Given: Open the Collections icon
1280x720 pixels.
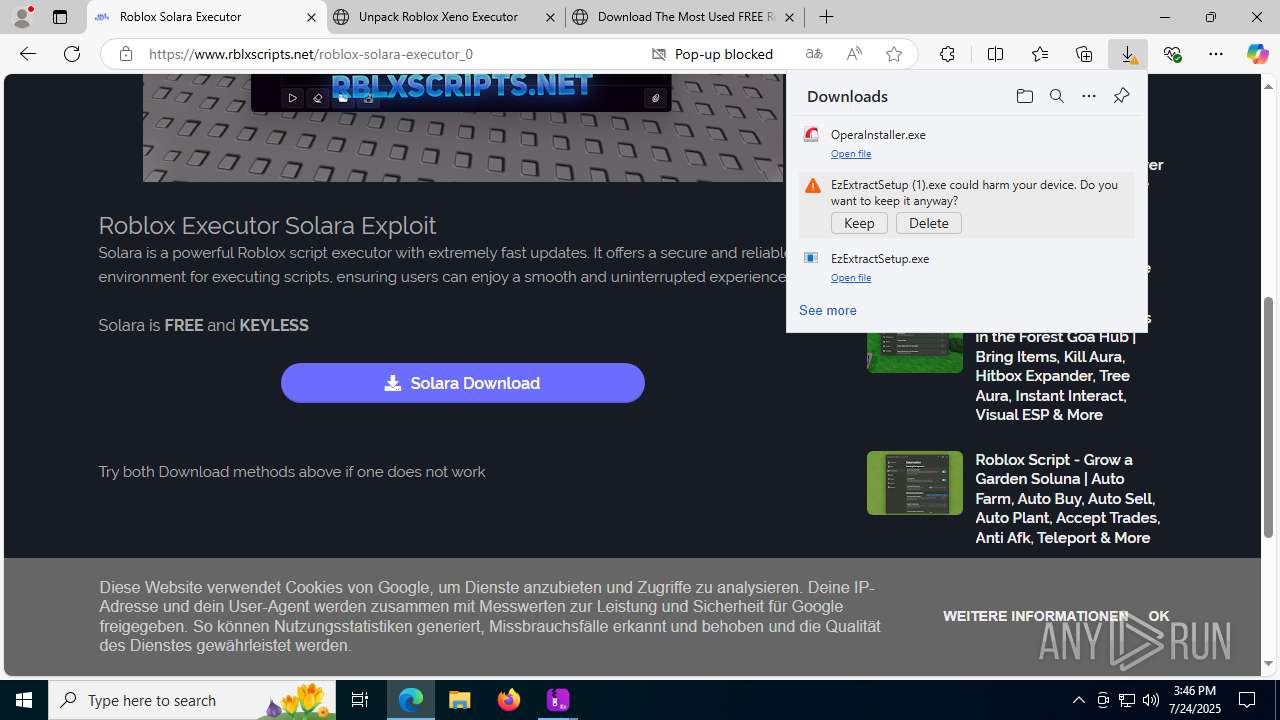Looking at the screenshot, I should point(1084,54).
